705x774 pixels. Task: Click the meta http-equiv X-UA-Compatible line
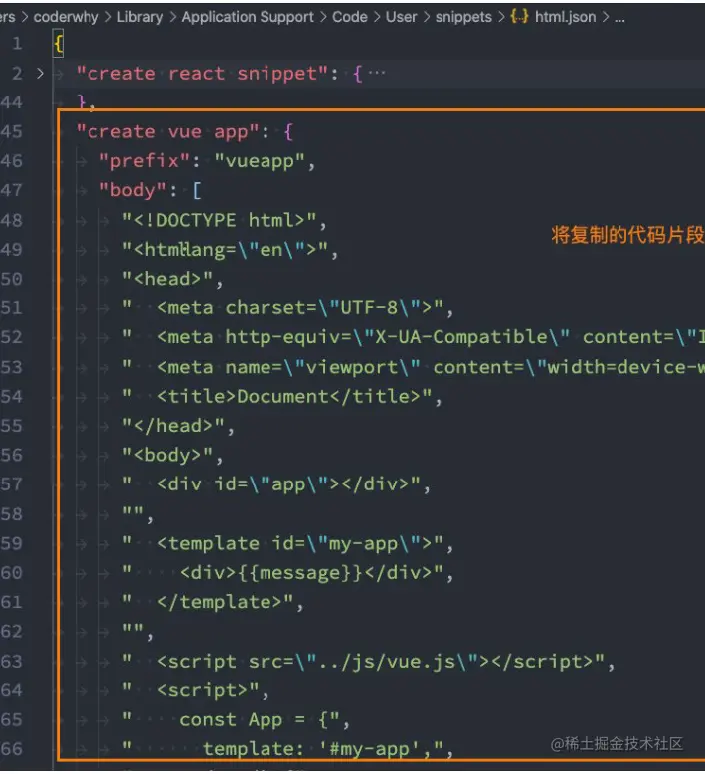tap(413, 338)
